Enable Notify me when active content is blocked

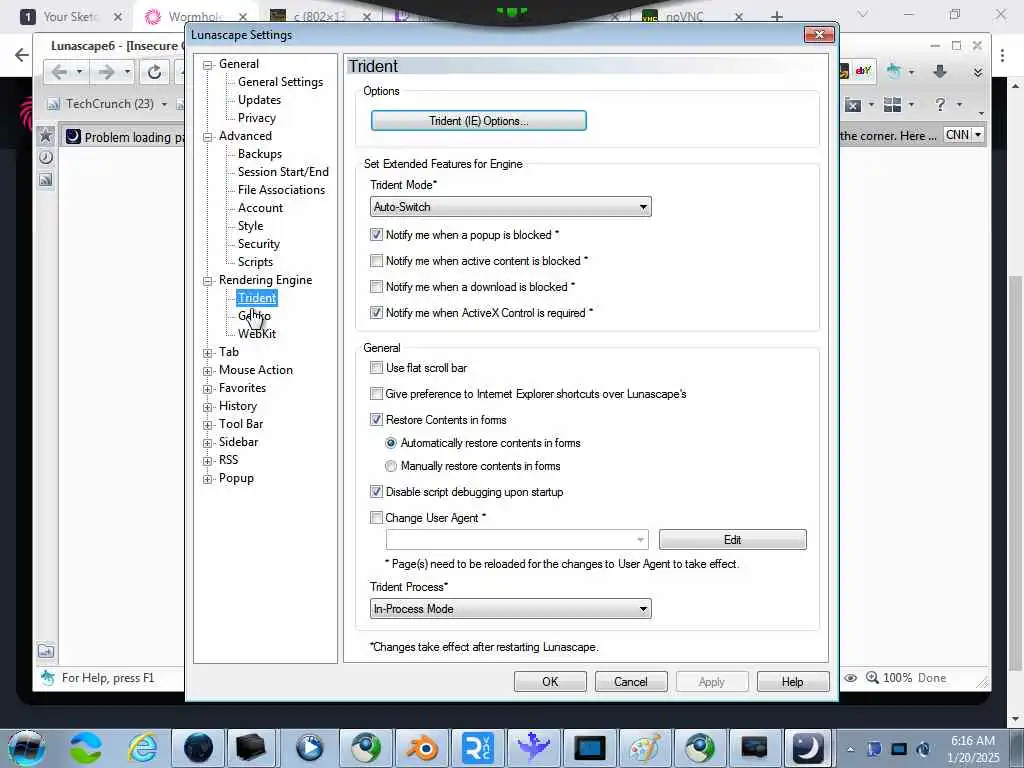click(x=376, y=261)
